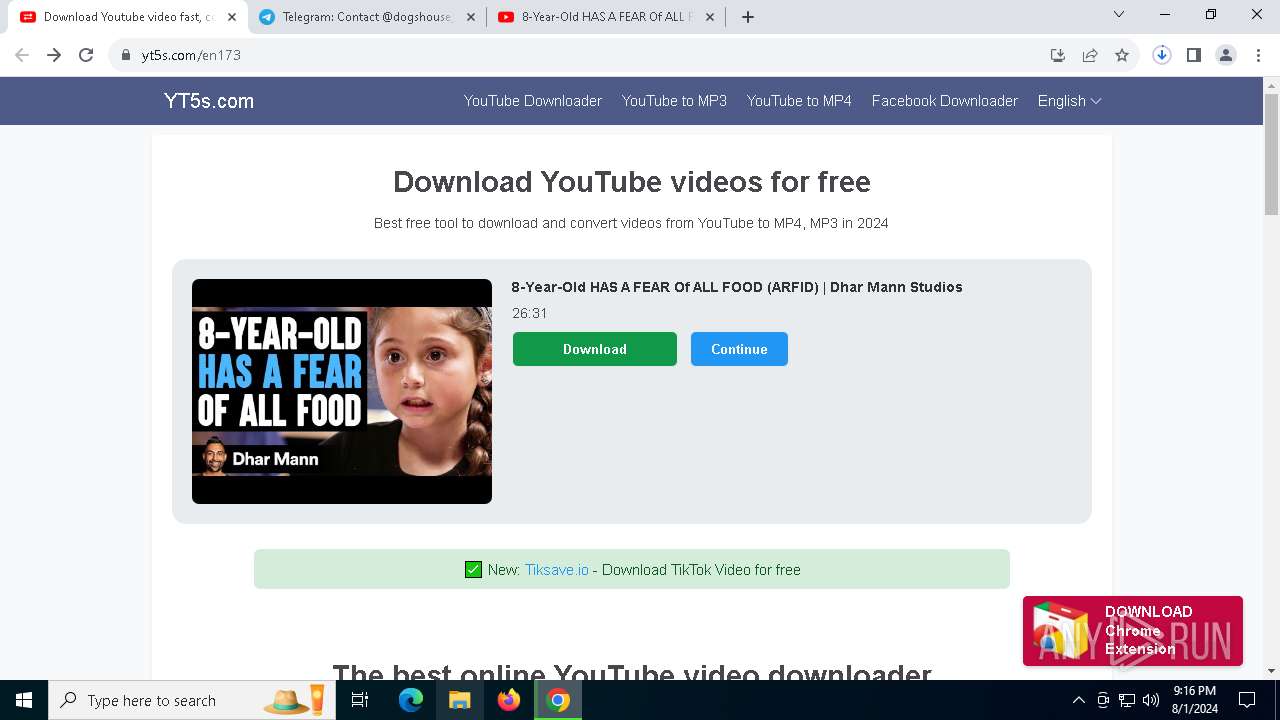This screenshot has height=720, width=1280.
Task: Open Facebook Downloader menu item
Action: (x=945, y=101)
